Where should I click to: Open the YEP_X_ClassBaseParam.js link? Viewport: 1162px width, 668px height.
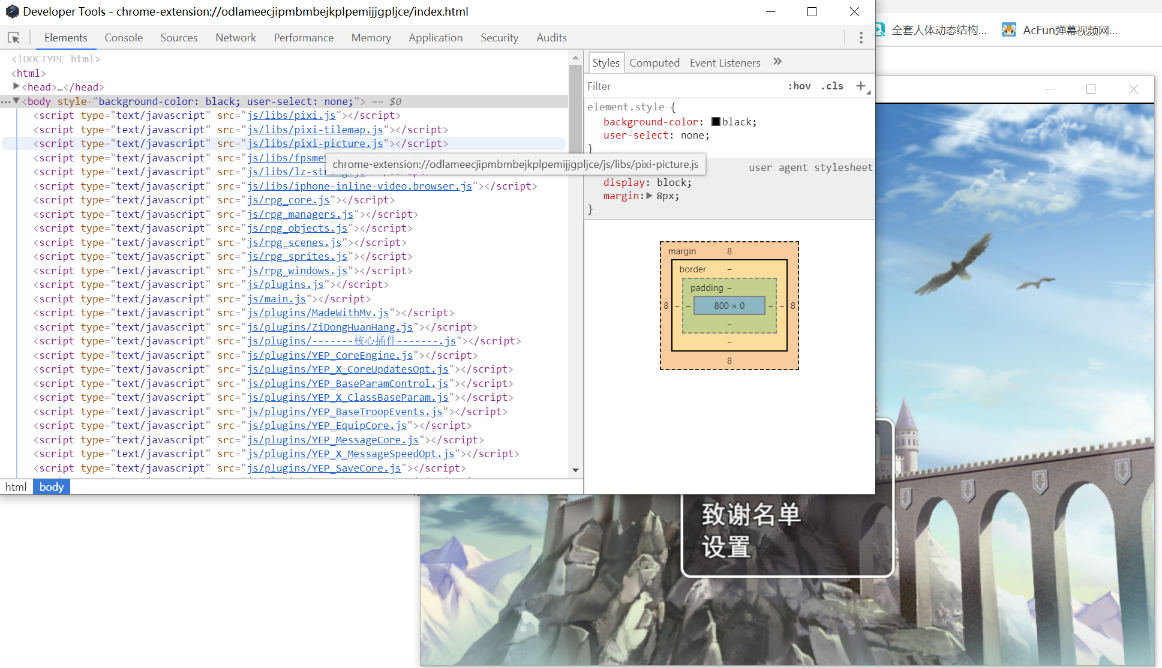[x=348, y=397]
